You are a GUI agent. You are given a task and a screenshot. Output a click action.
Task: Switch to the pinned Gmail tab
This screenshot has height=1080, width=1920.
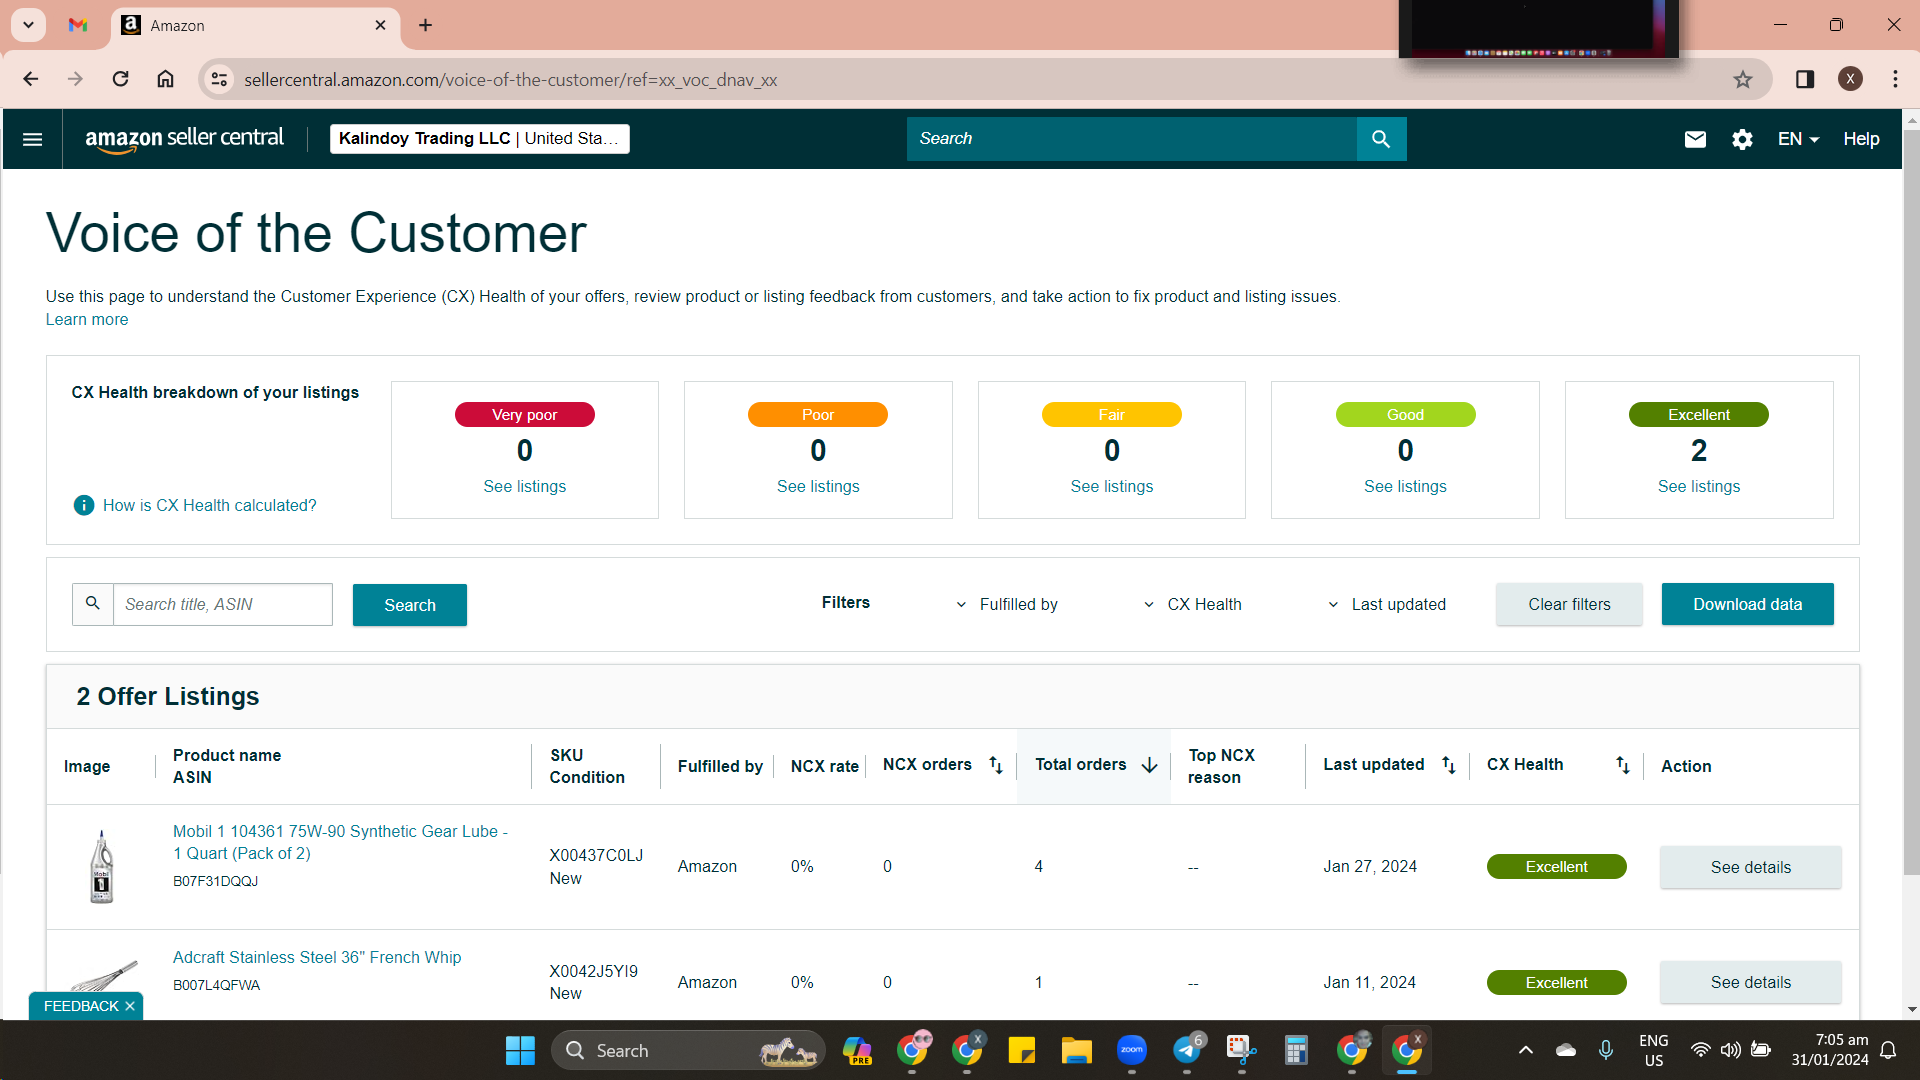[x=78, y=25]
